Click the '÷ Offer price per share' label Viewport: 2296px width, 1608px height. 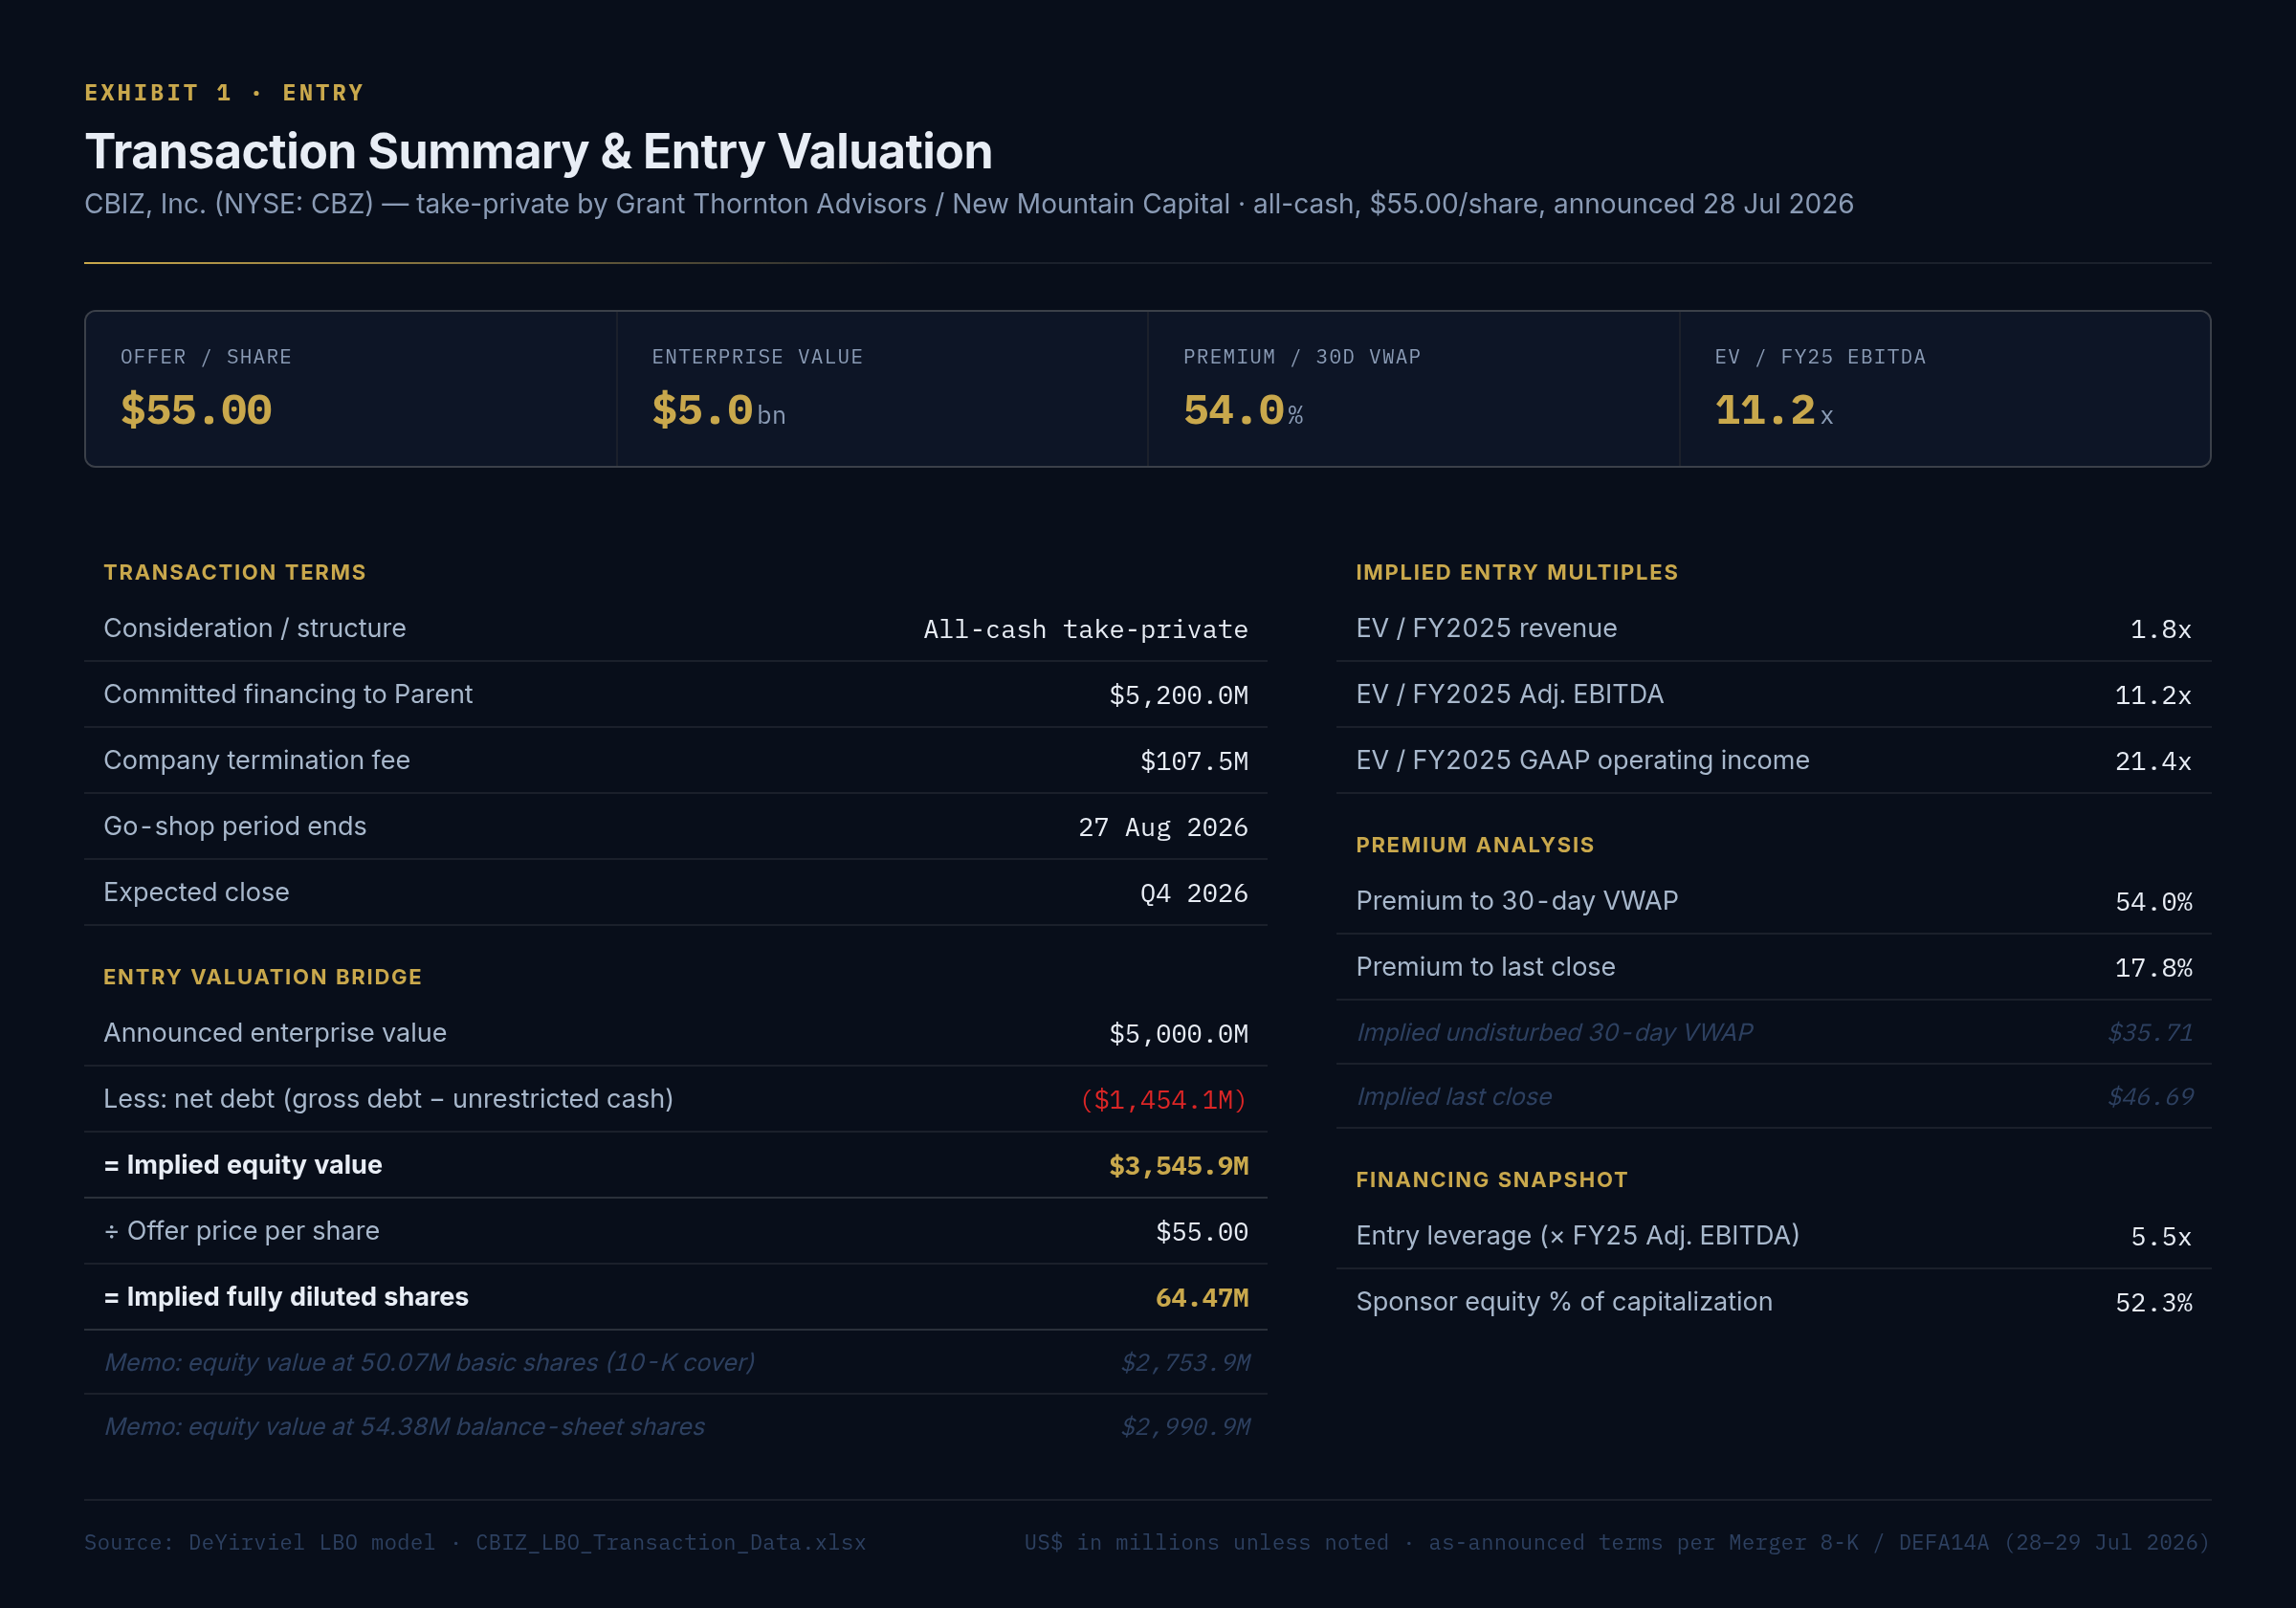pyautogui.click(x=242, y=1231)
